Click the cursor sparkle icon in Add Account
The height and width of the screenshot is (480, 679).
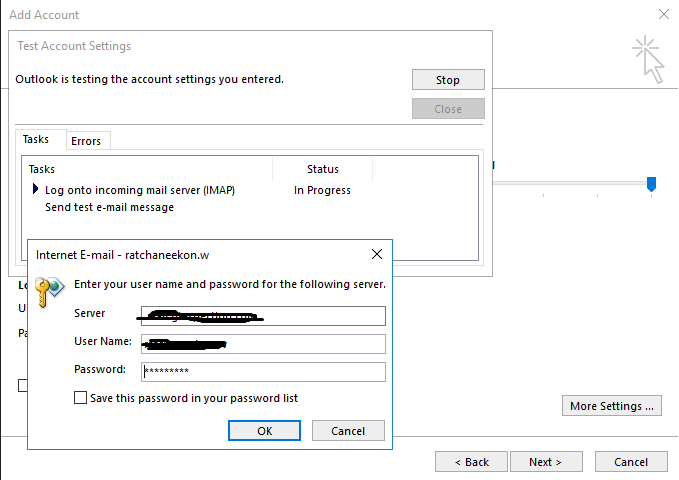[648, 59]
